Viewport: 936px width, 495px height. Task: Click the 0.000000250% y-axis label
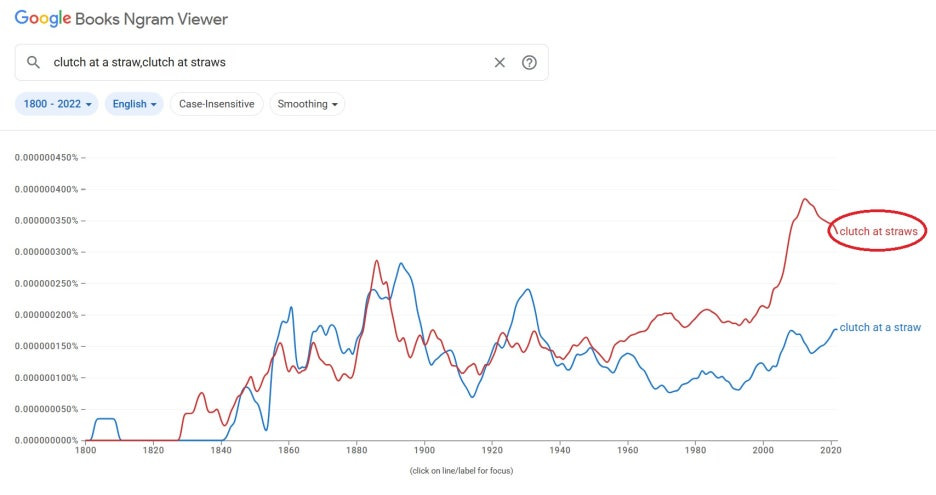(x=47, y=284)
